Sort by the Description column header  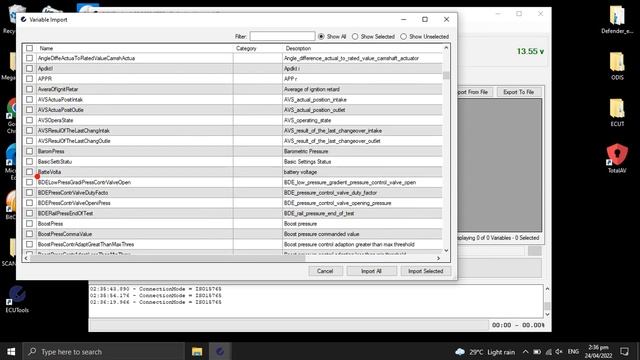click(x=362, y=48)
